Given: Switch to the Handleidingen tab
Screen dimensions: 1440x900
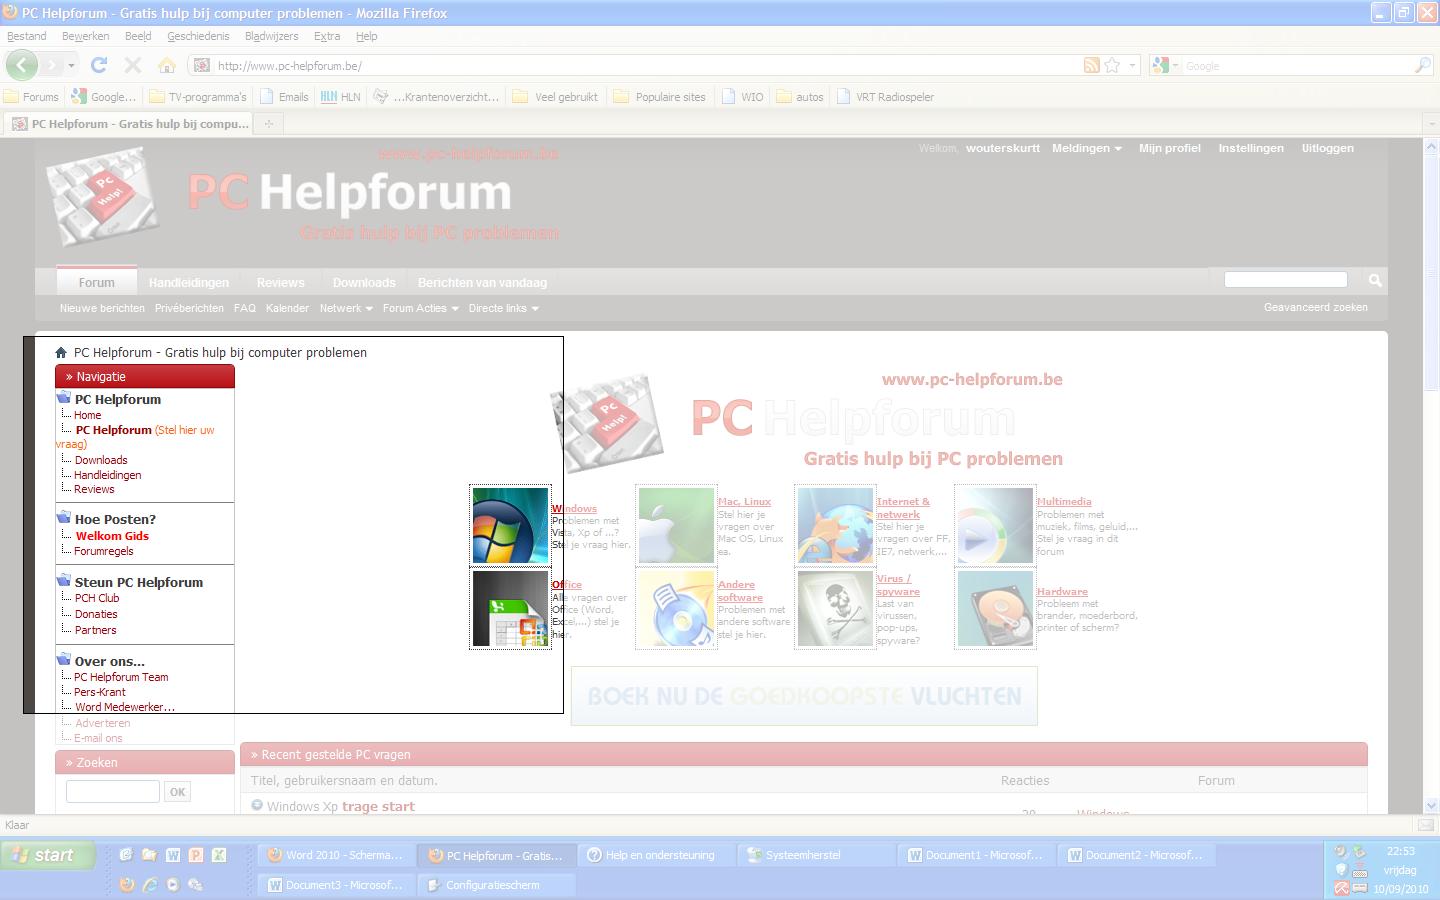Looking at the screenshot, I should [x=189, y=282].
